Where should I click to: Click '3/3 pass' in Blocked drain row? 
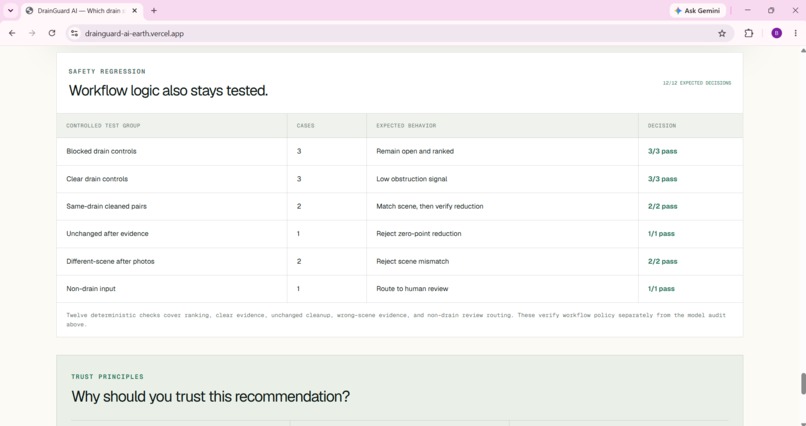663,152
